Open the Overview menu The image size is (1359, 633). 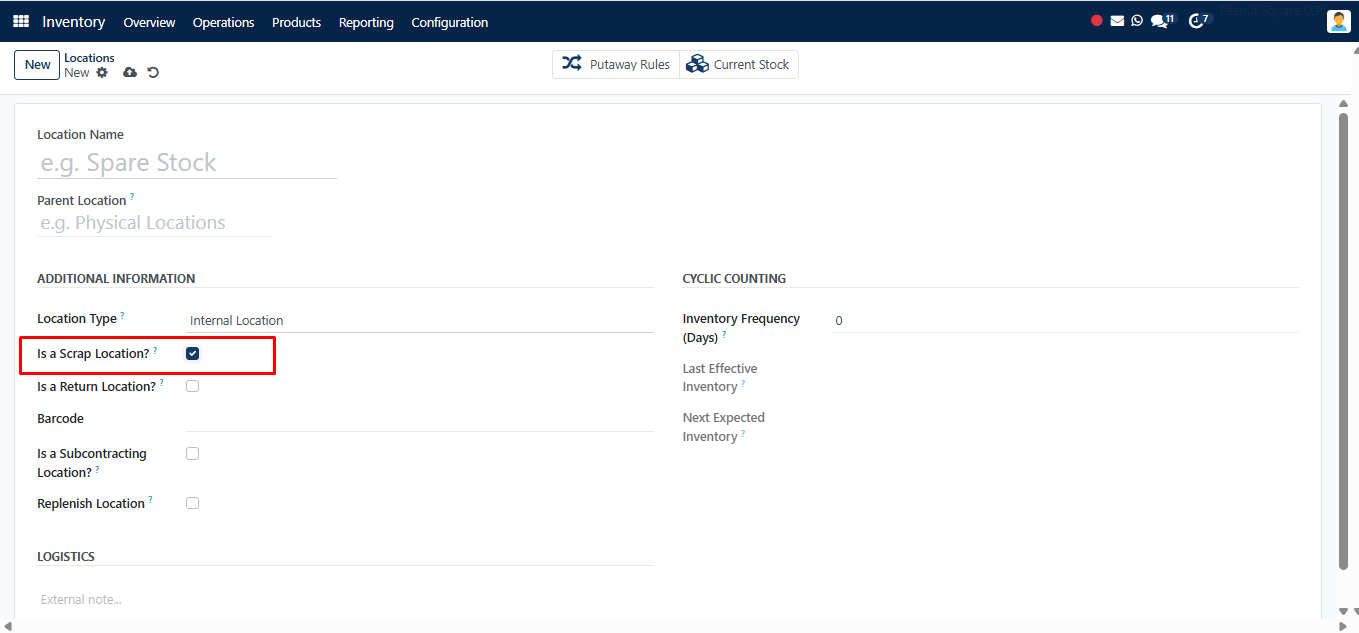click(x=149, y=22)
